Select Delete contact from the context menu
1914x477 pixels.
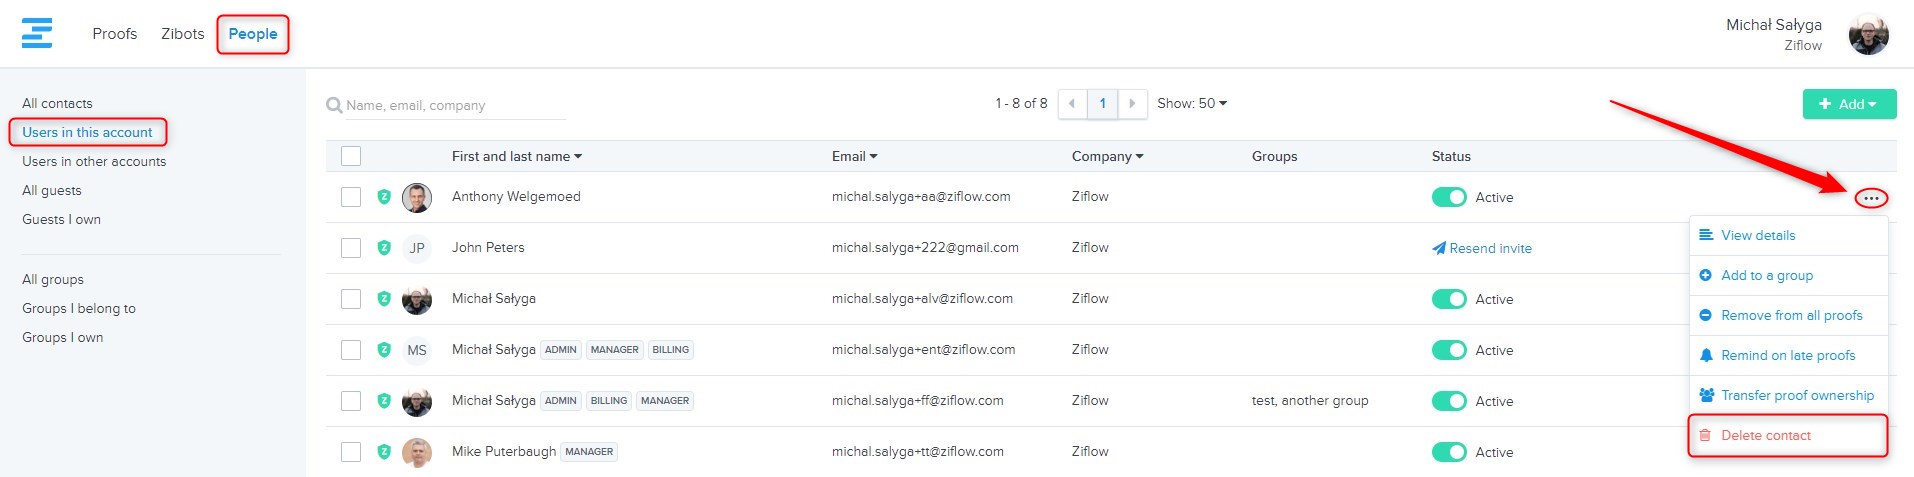pos(1765,436)
